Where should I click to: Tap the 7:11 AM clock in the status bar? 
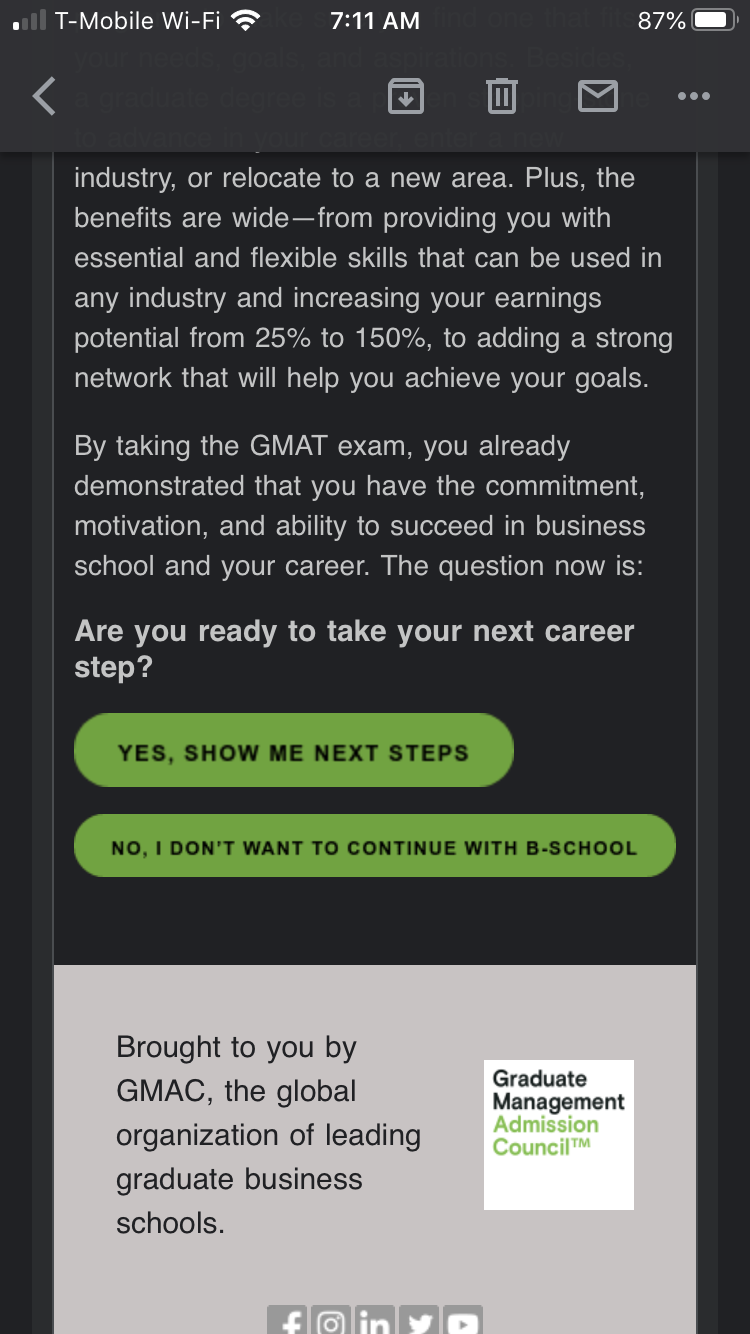coord(375,20)
